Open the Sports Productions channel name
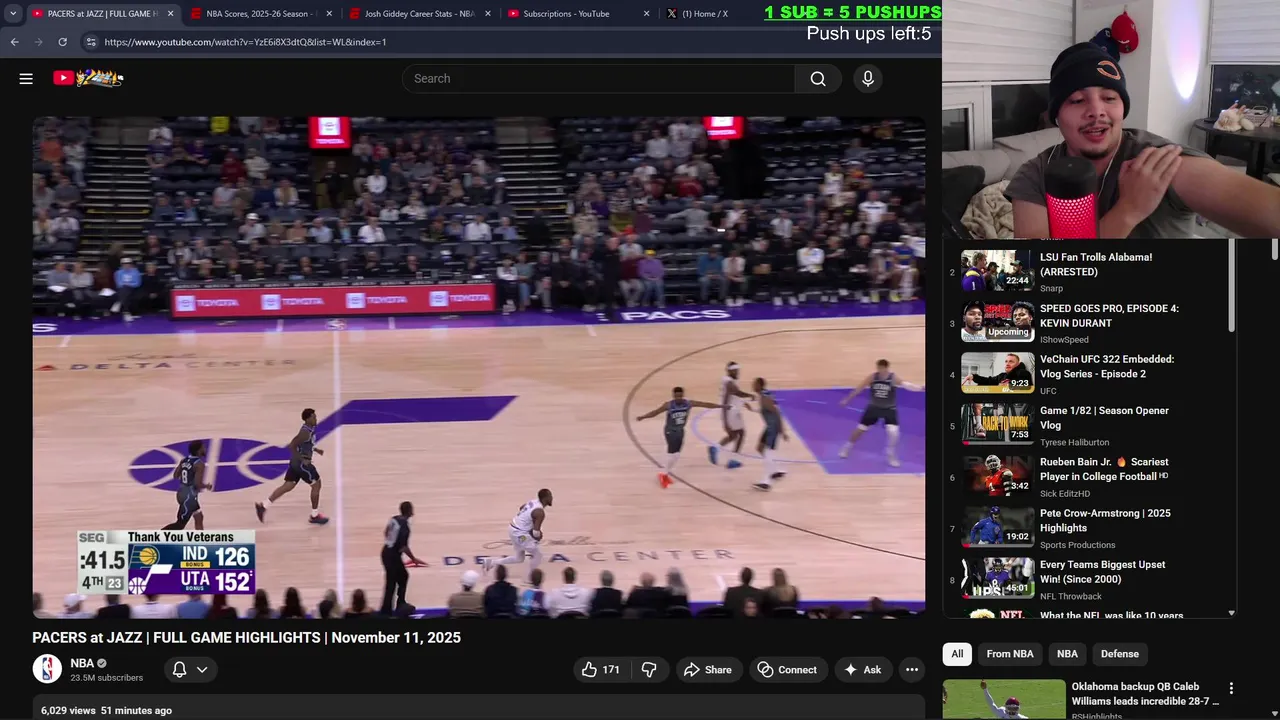 (x=1077, y=545)
